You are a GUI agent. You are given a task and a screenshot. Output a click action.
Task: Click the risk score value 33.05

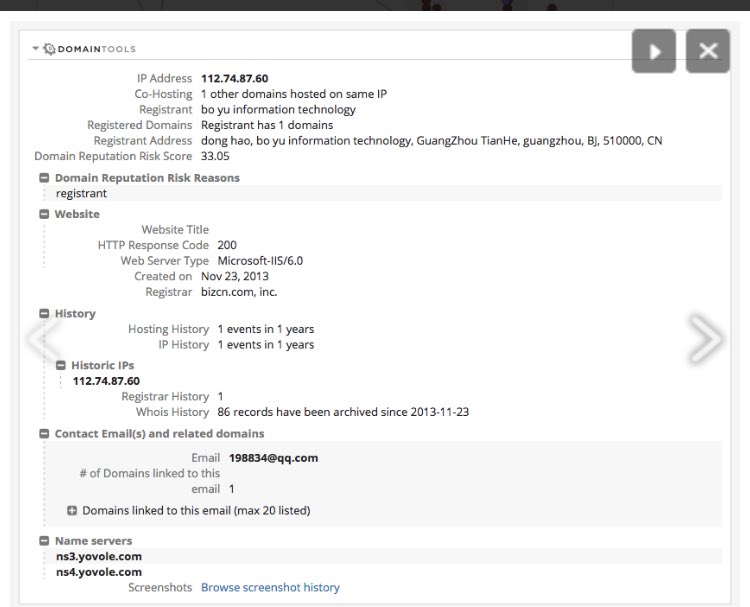point(215,156)
